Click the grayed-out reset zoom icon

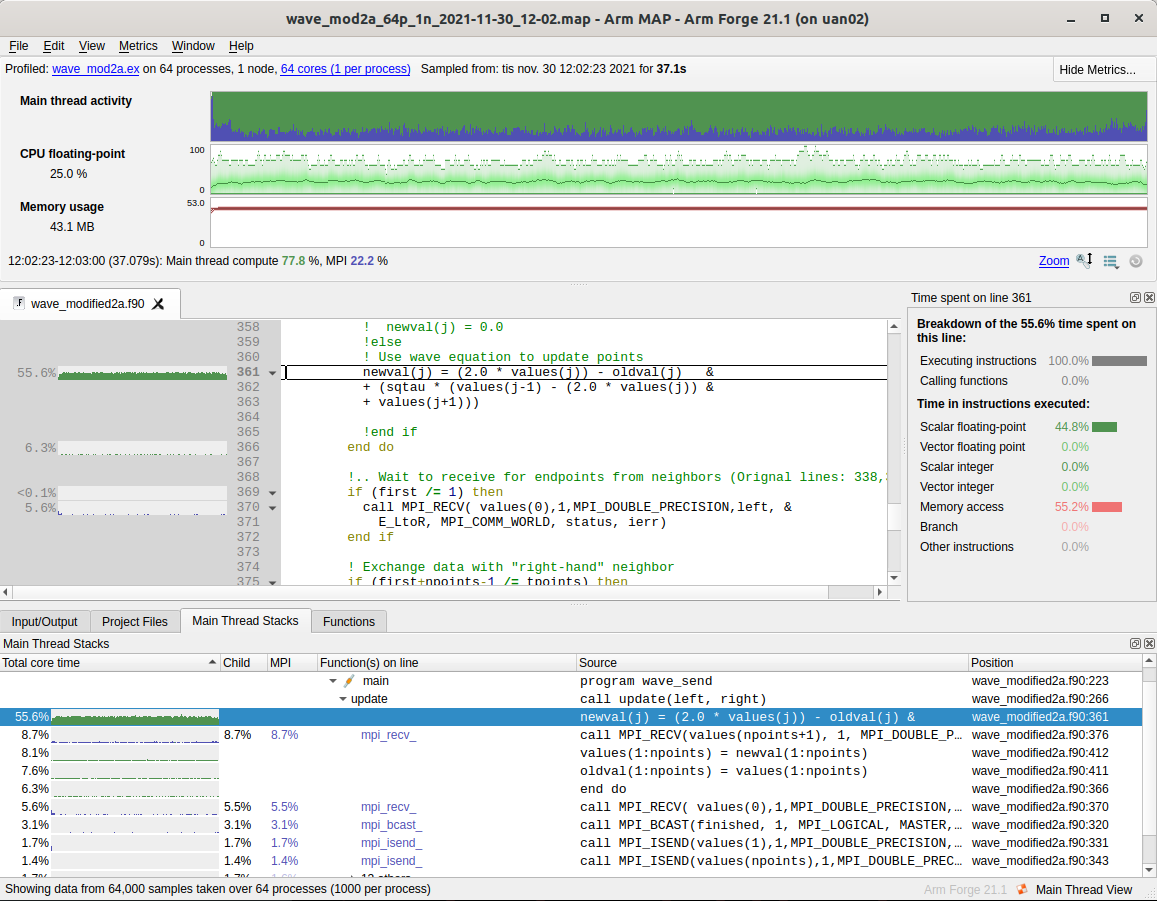[1136, 261]
